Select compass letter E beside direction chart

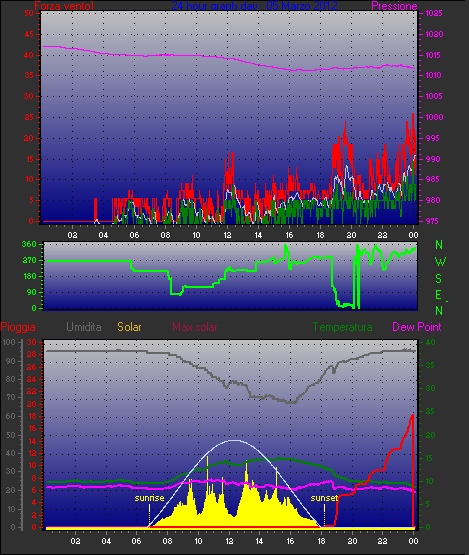tap(438, 295)
